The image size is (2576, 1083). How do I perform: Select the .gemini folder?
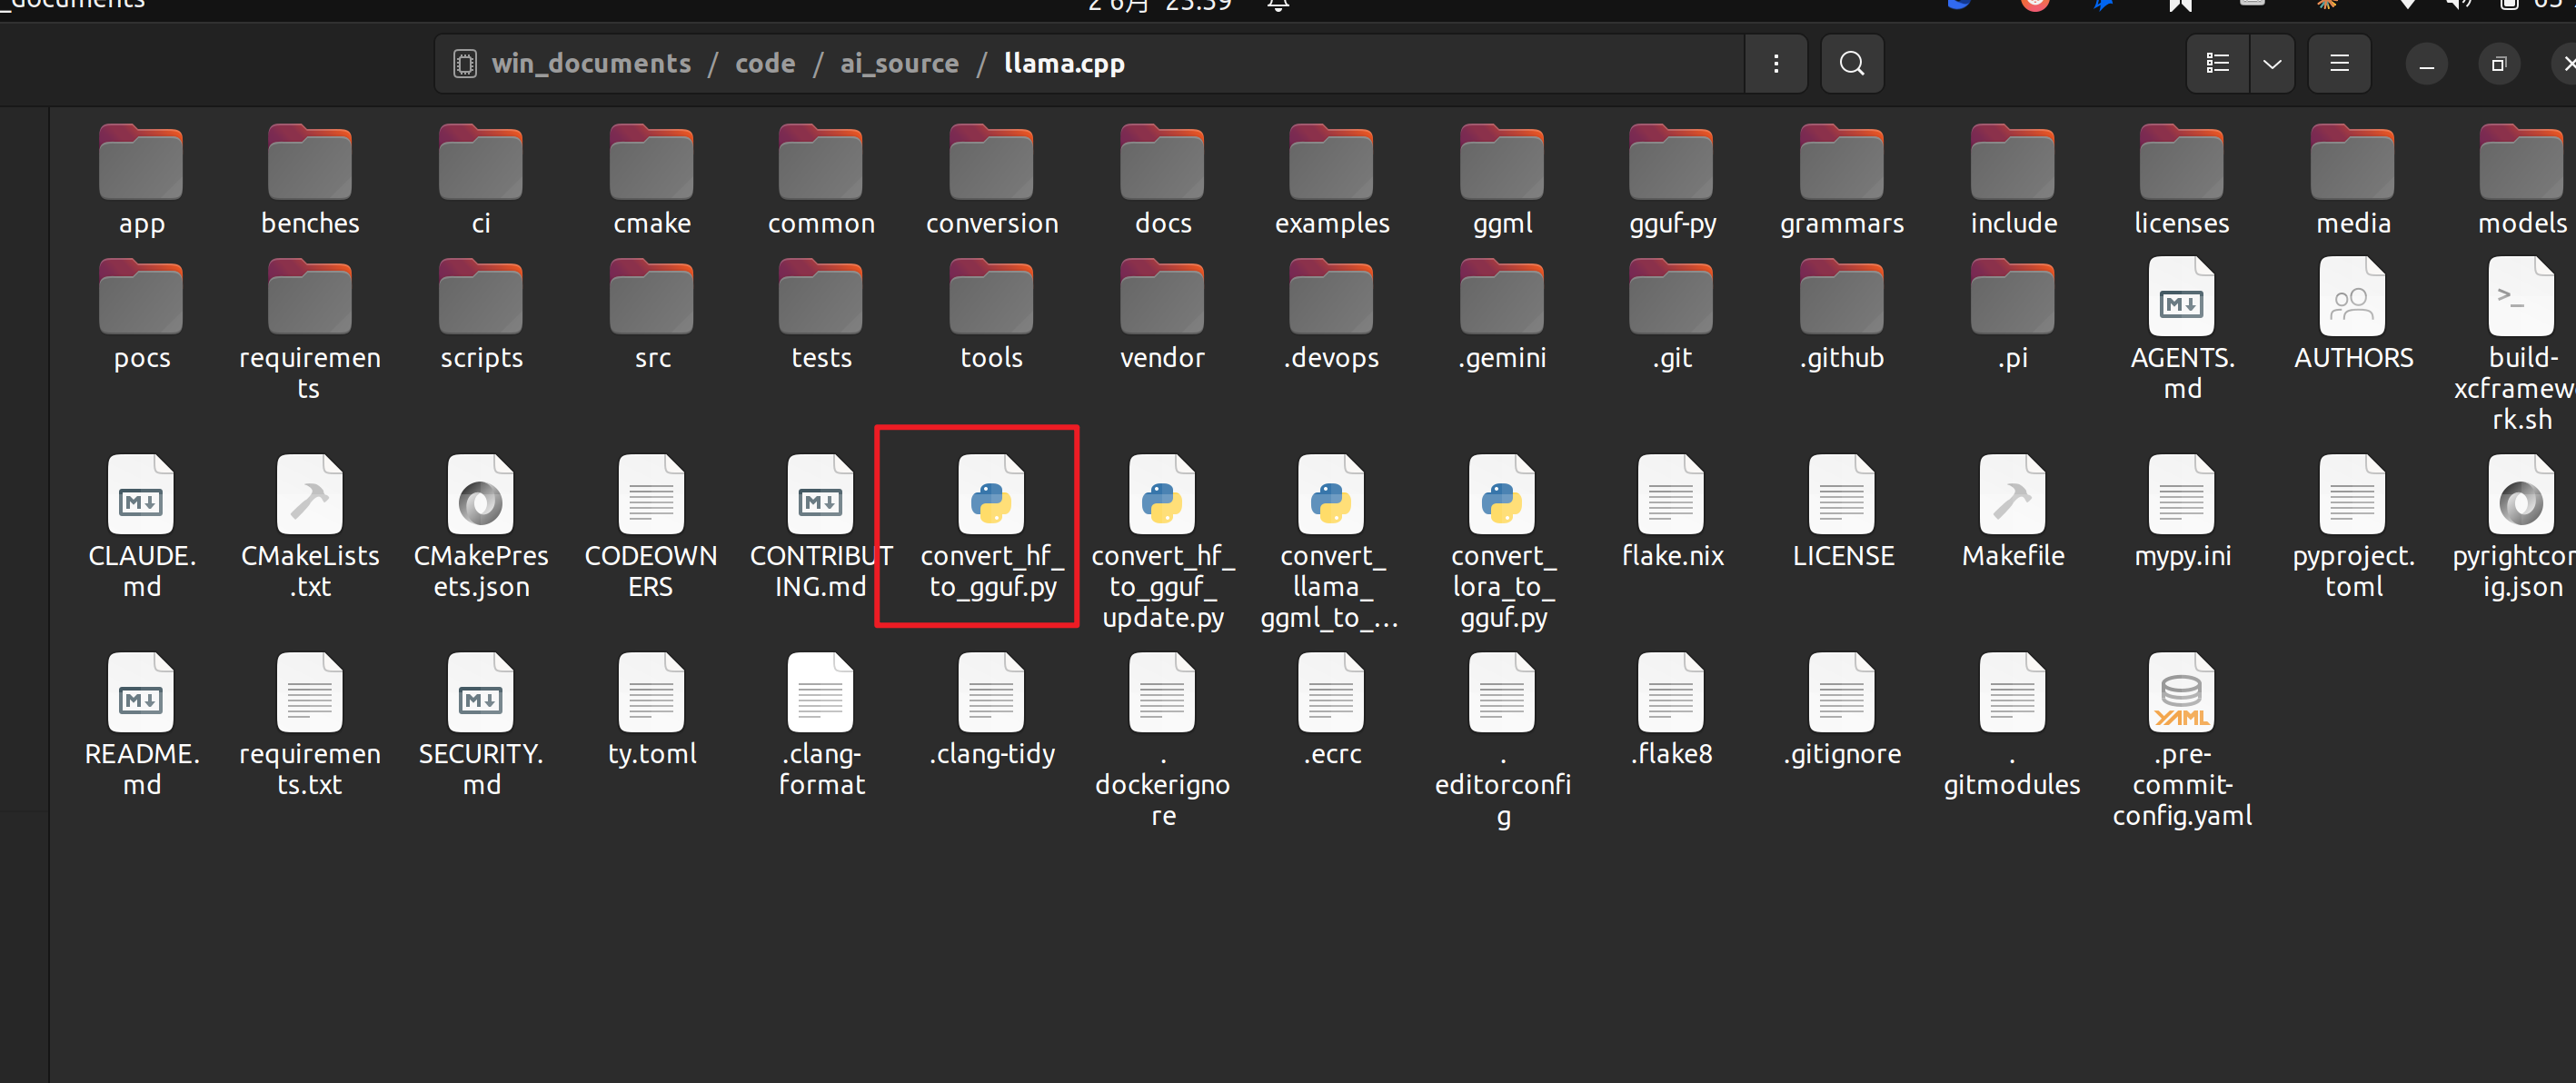(x=1502, y=315)
